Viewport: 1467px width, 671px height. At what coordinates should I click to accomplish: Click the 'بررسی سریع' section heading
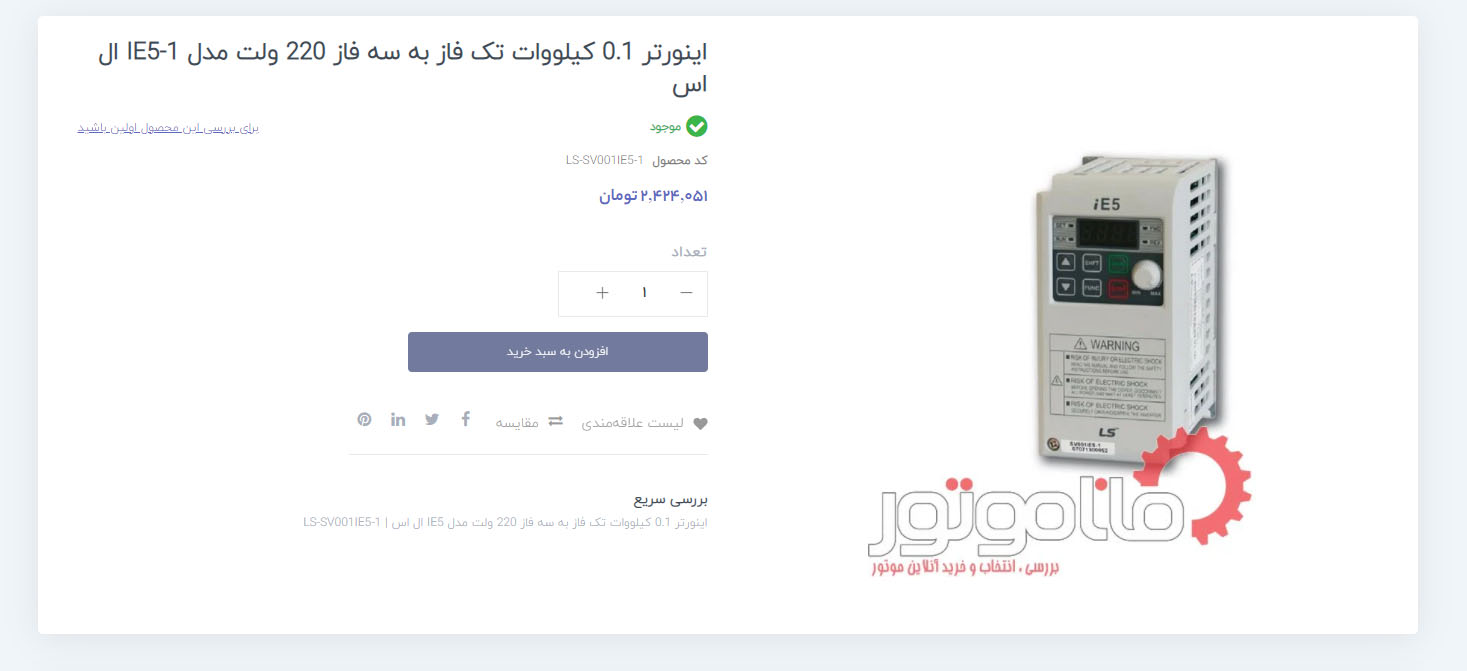pyautogui.click(x=671, y=499)
